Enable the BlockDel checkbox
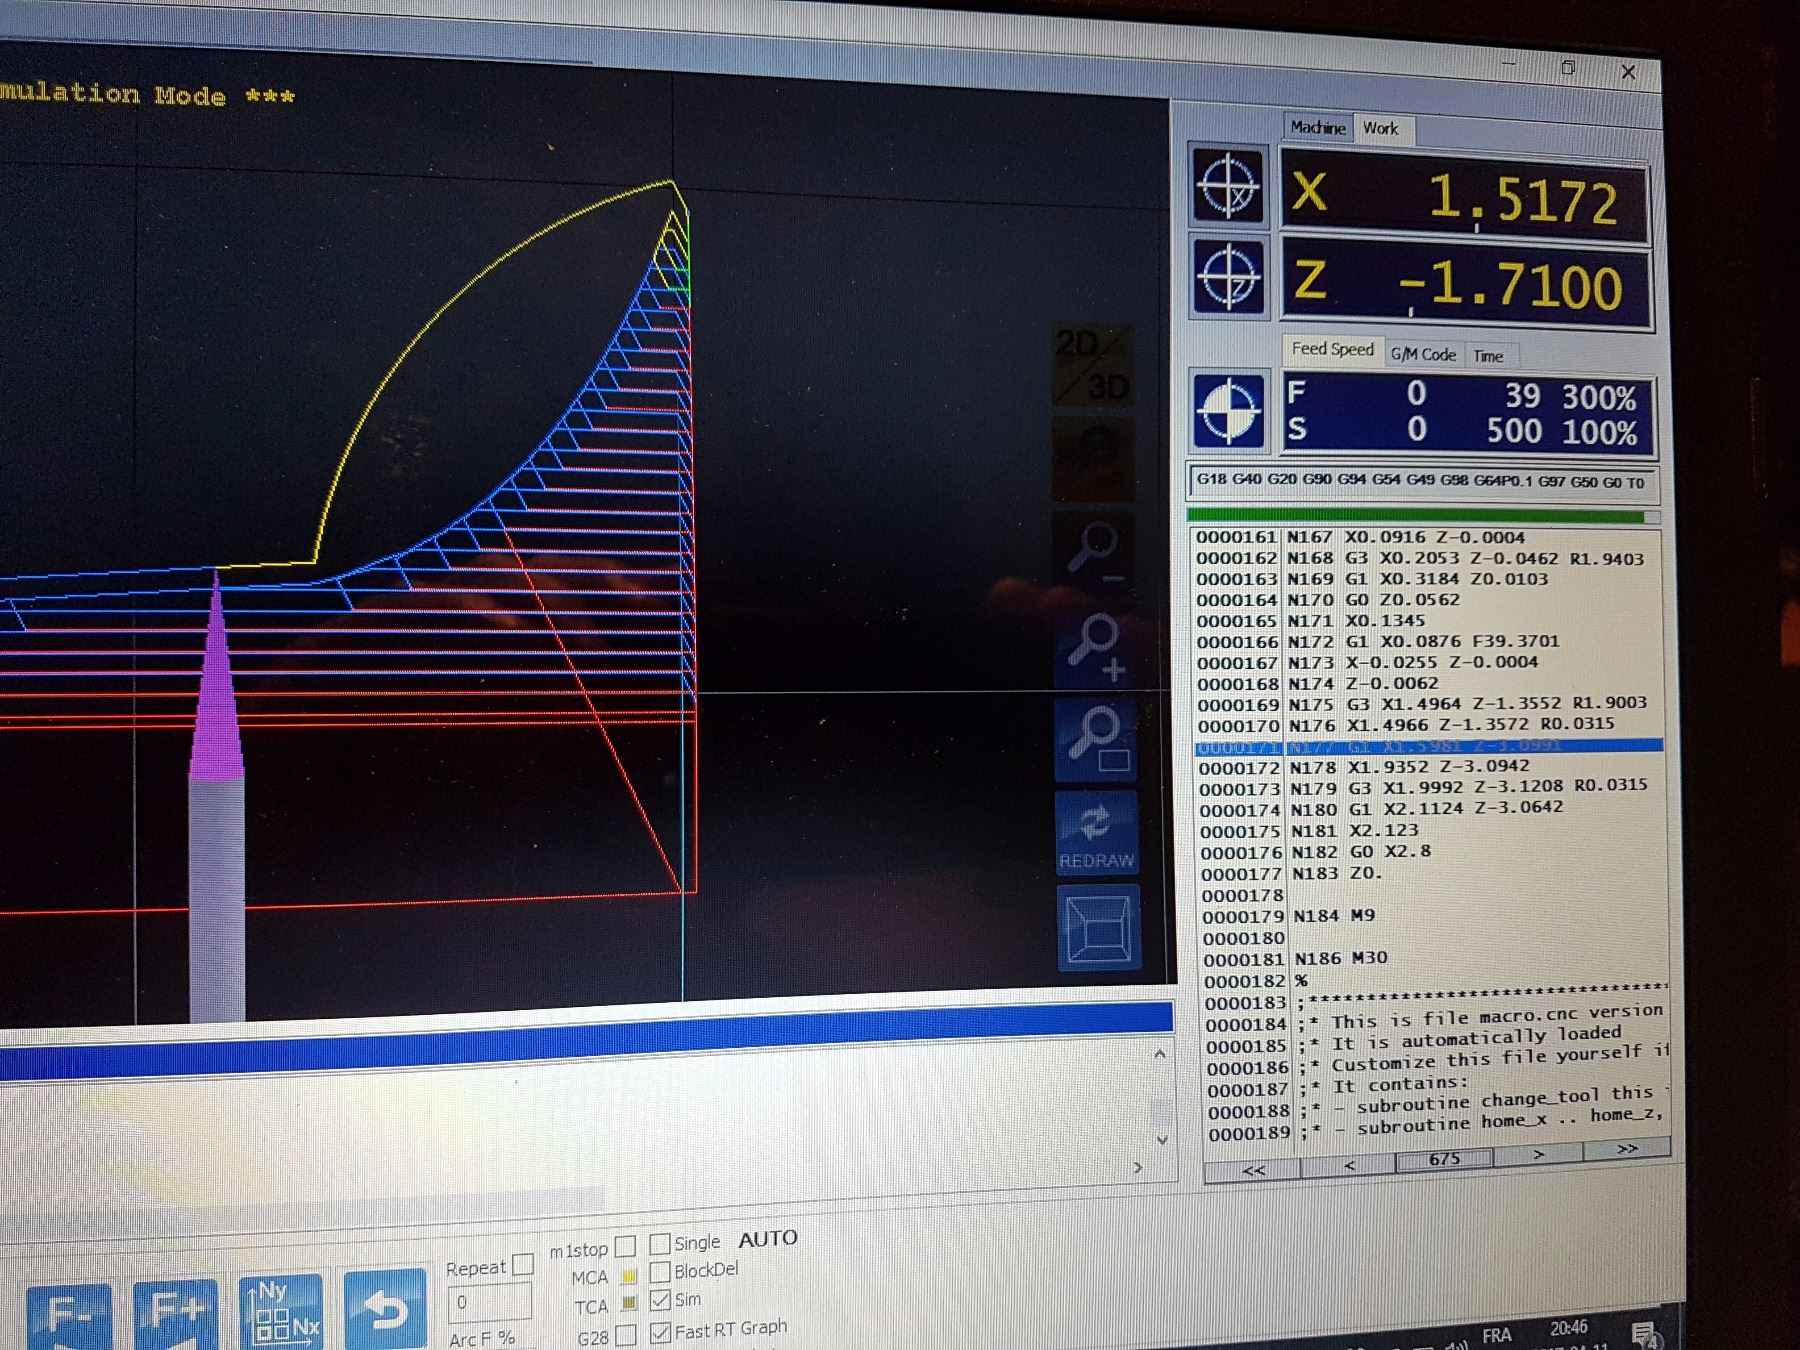Viewport: 1800px width, 1350px height. tap(660, 1271)
